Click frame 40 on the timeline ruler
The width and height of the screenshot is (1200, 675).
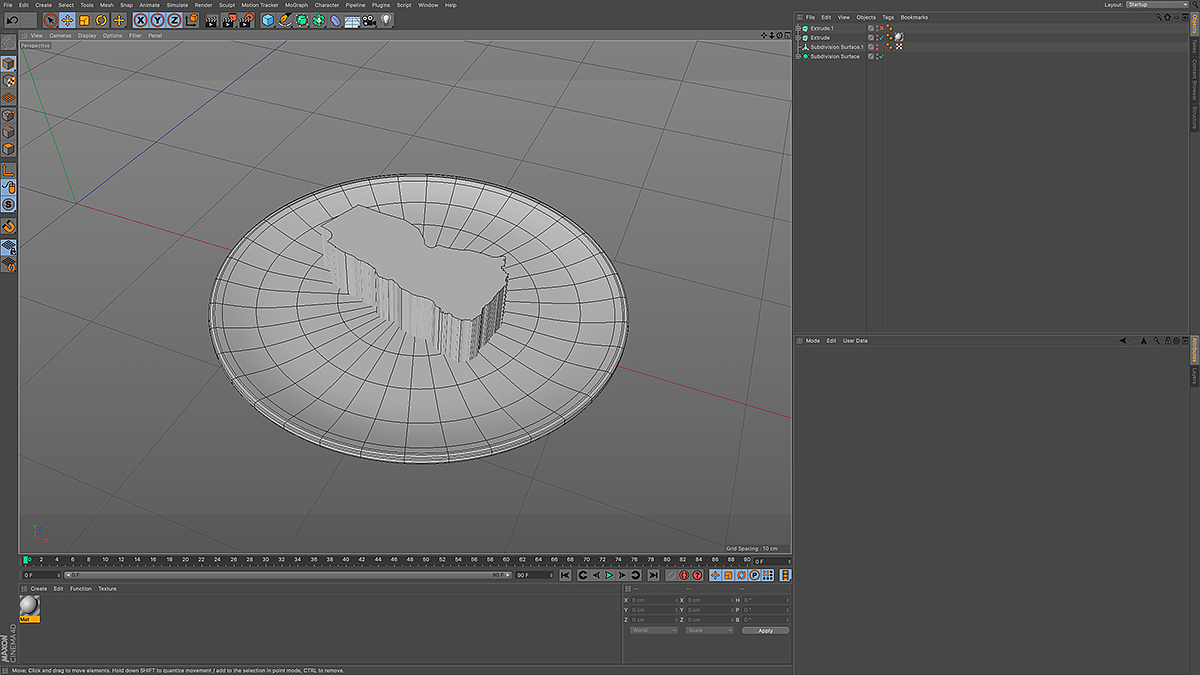tap(345, 560)
